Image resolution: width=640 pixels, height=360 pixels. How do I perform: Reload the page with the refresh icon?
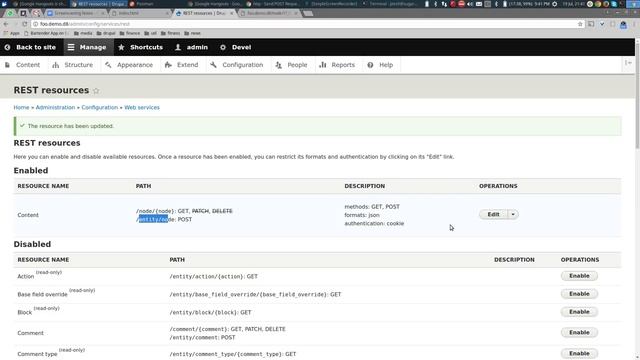(x=24, y=24)
